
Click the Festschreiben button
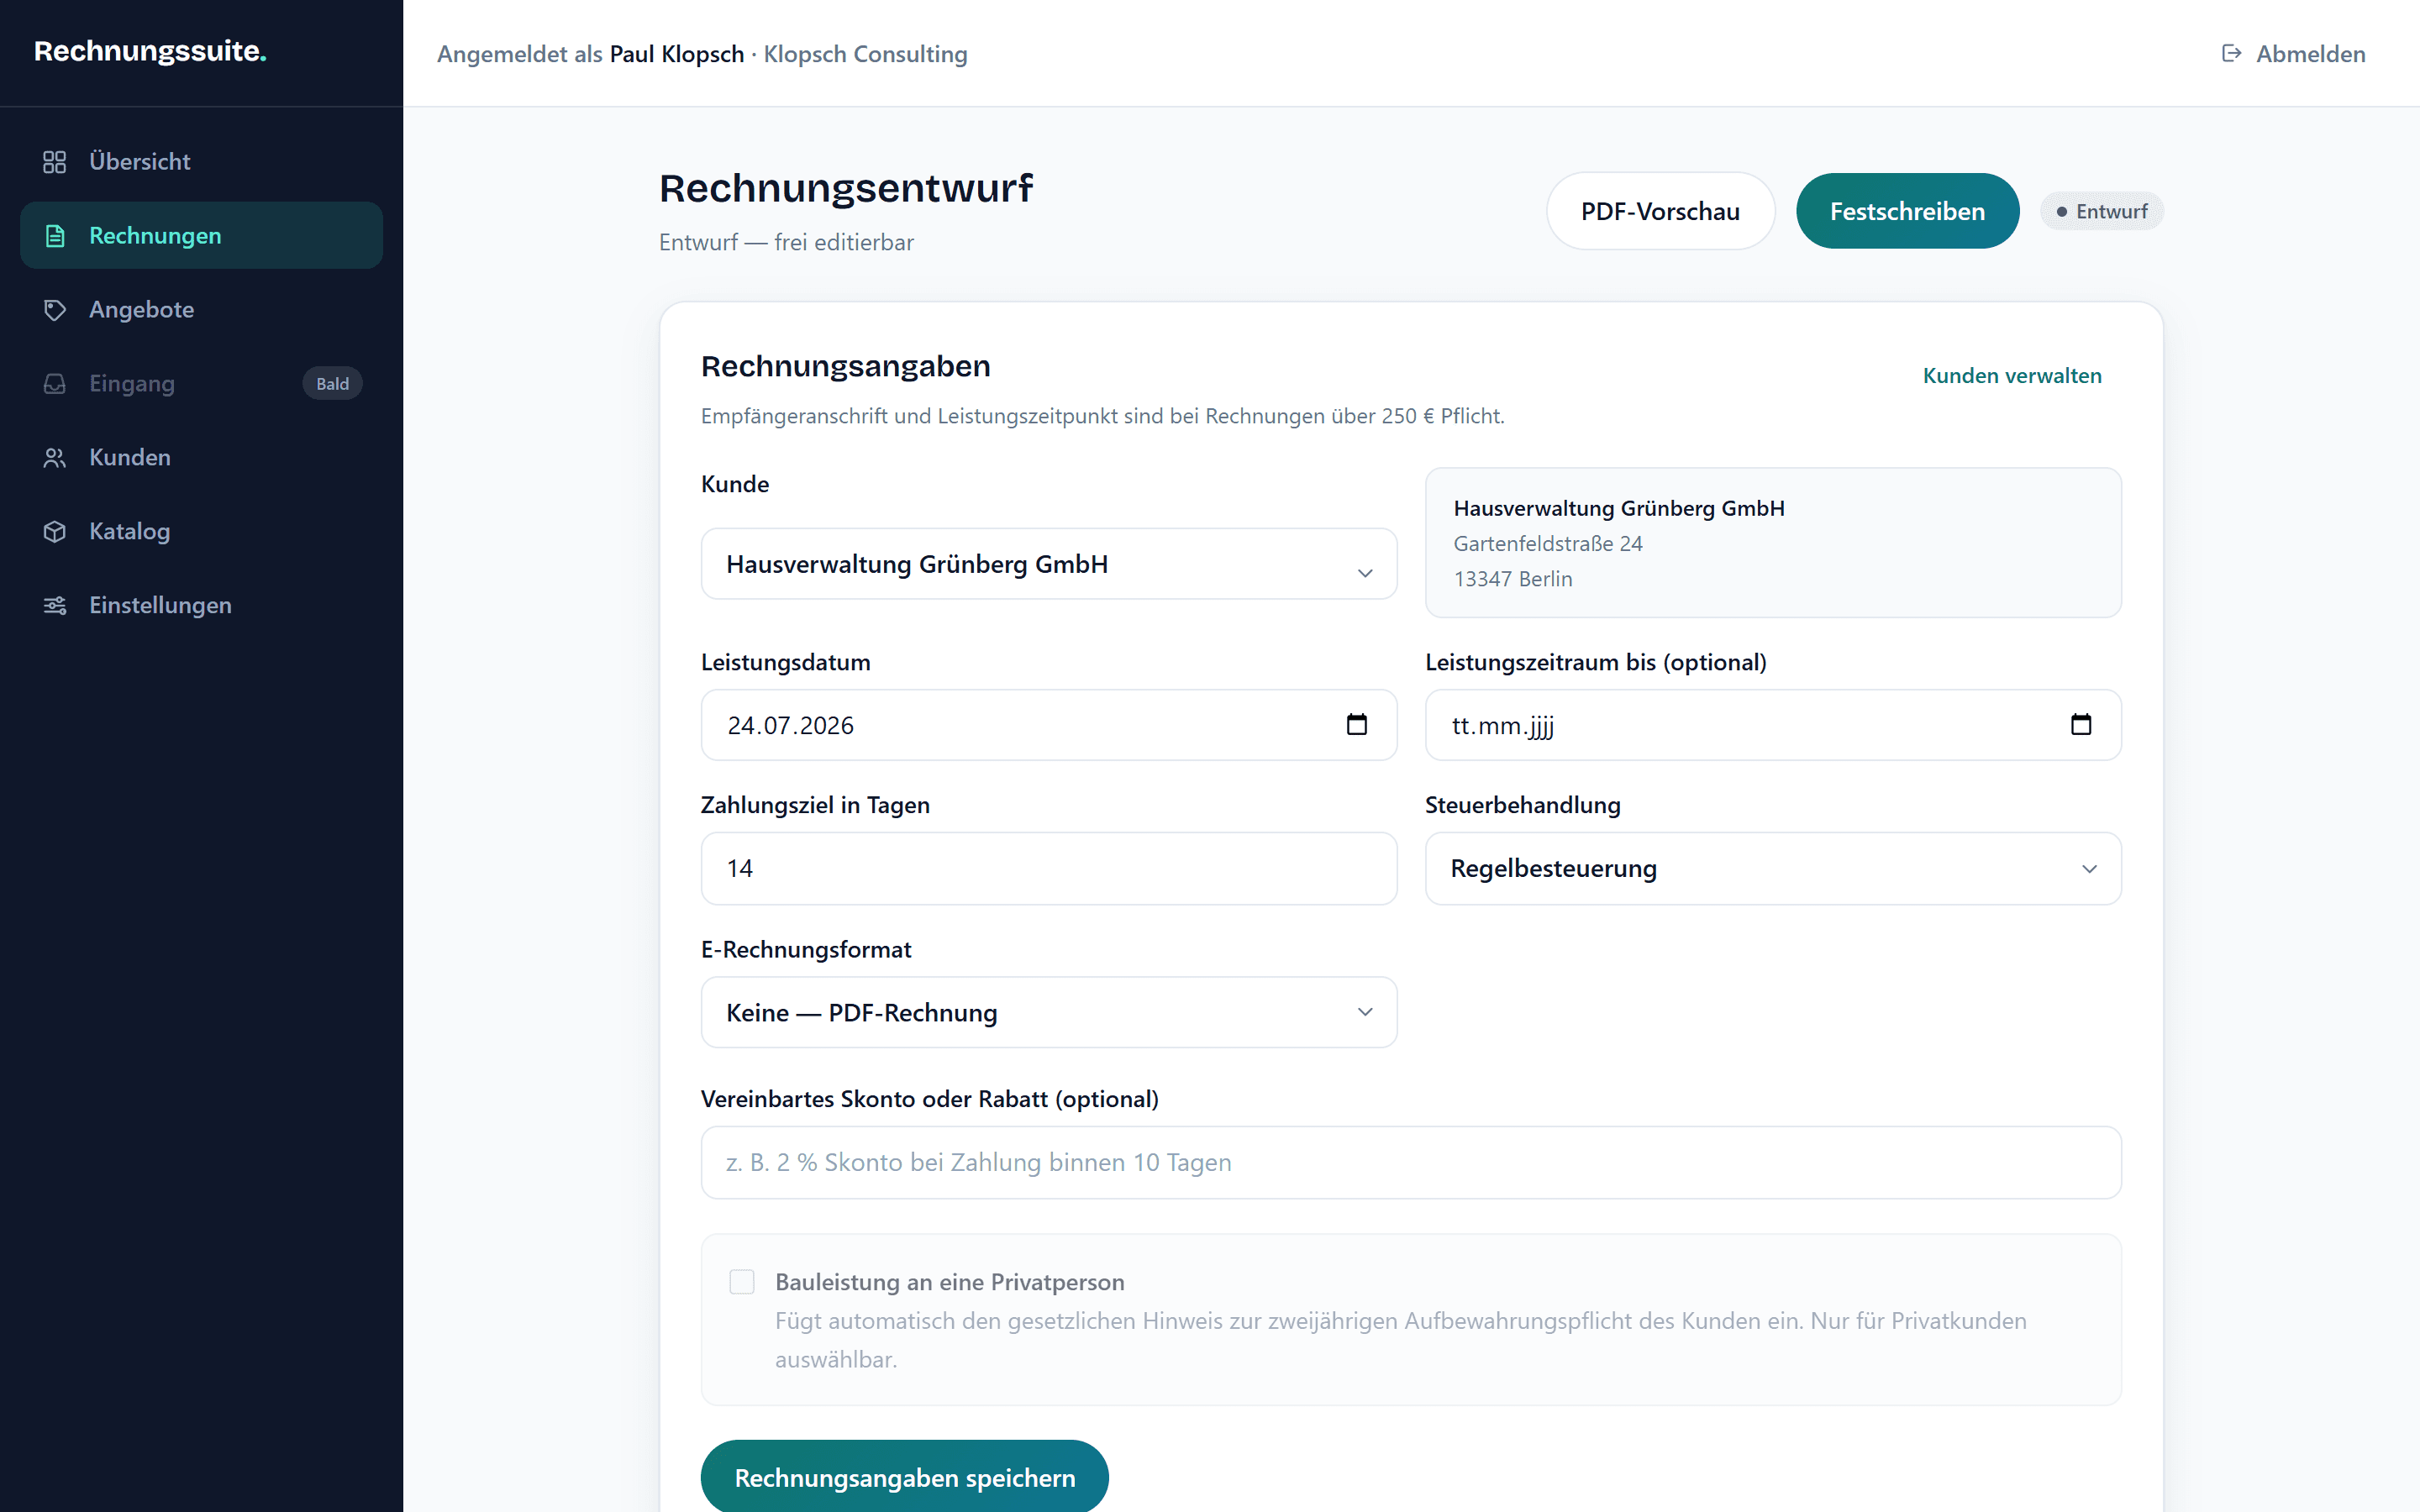coord(1907,211)
